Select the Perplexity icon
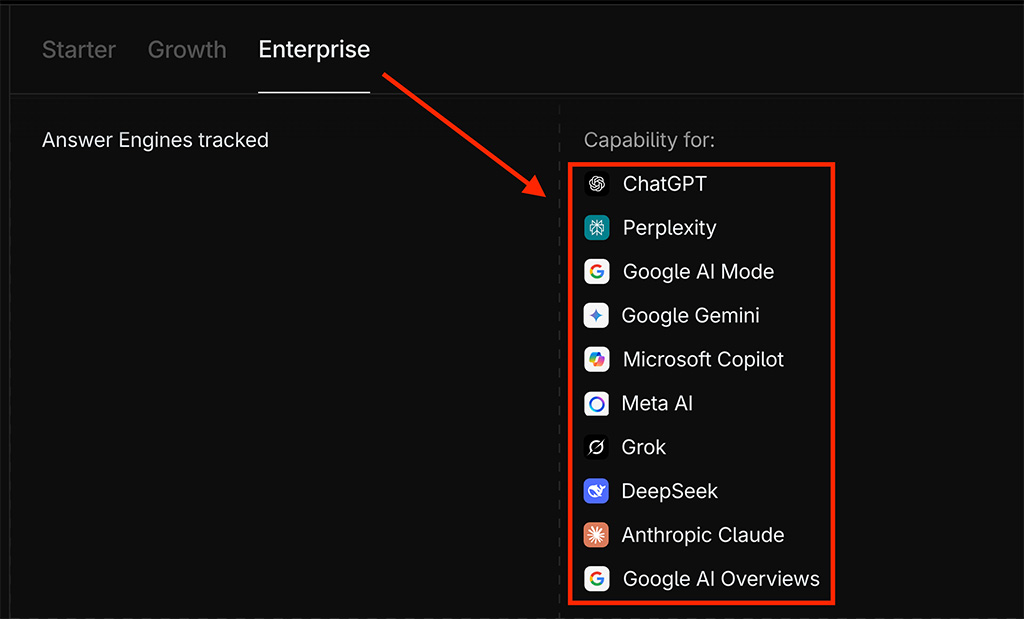The width and height of the screenshot is (1024, 619). click(597, 228)
